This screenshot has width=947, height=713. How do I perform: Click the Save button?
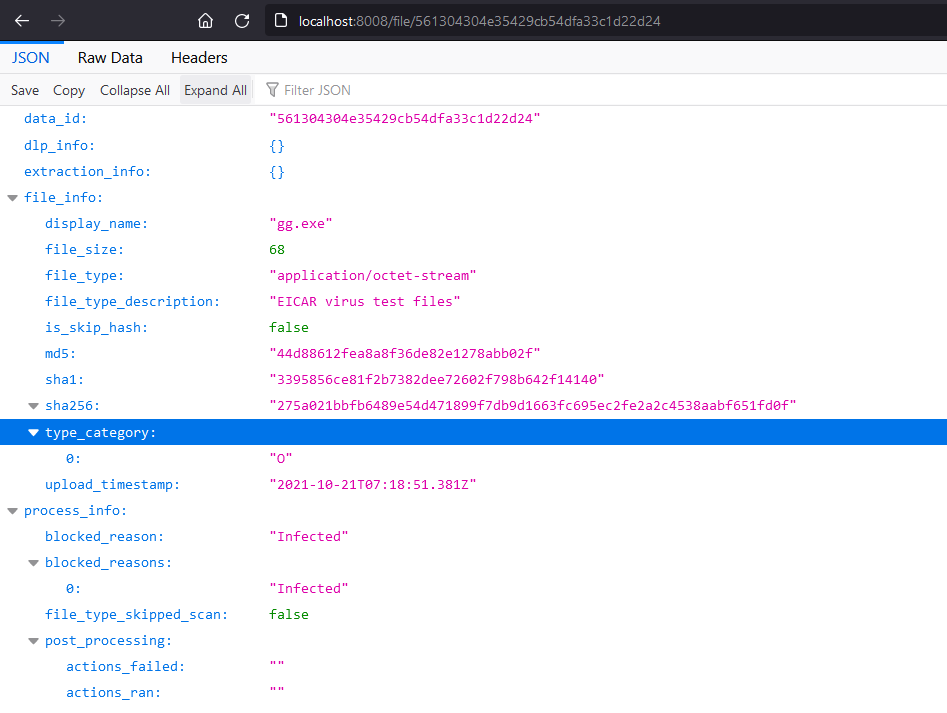pos(25,90)
